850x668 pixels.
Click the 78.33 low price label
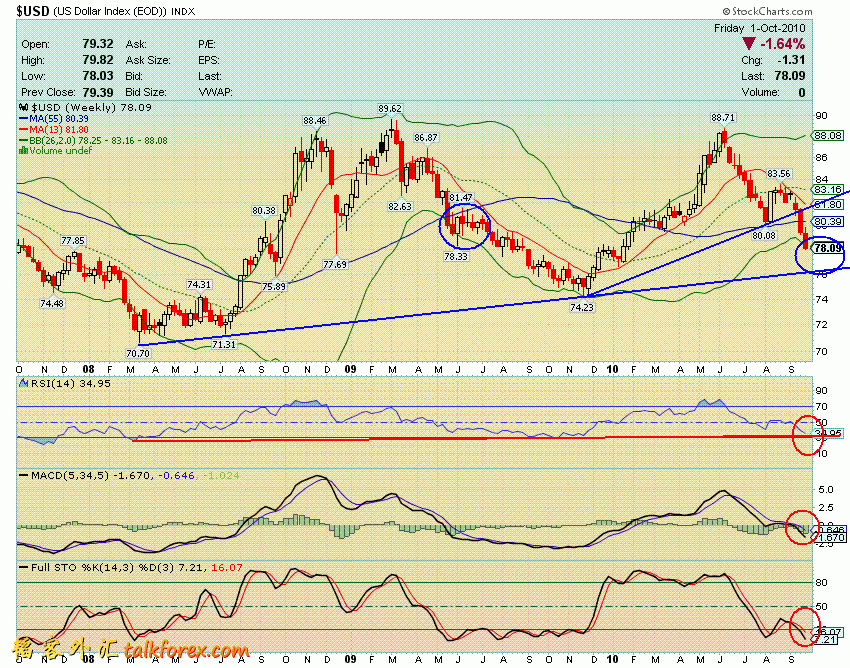pyautogui.click(x=455, y=256)
